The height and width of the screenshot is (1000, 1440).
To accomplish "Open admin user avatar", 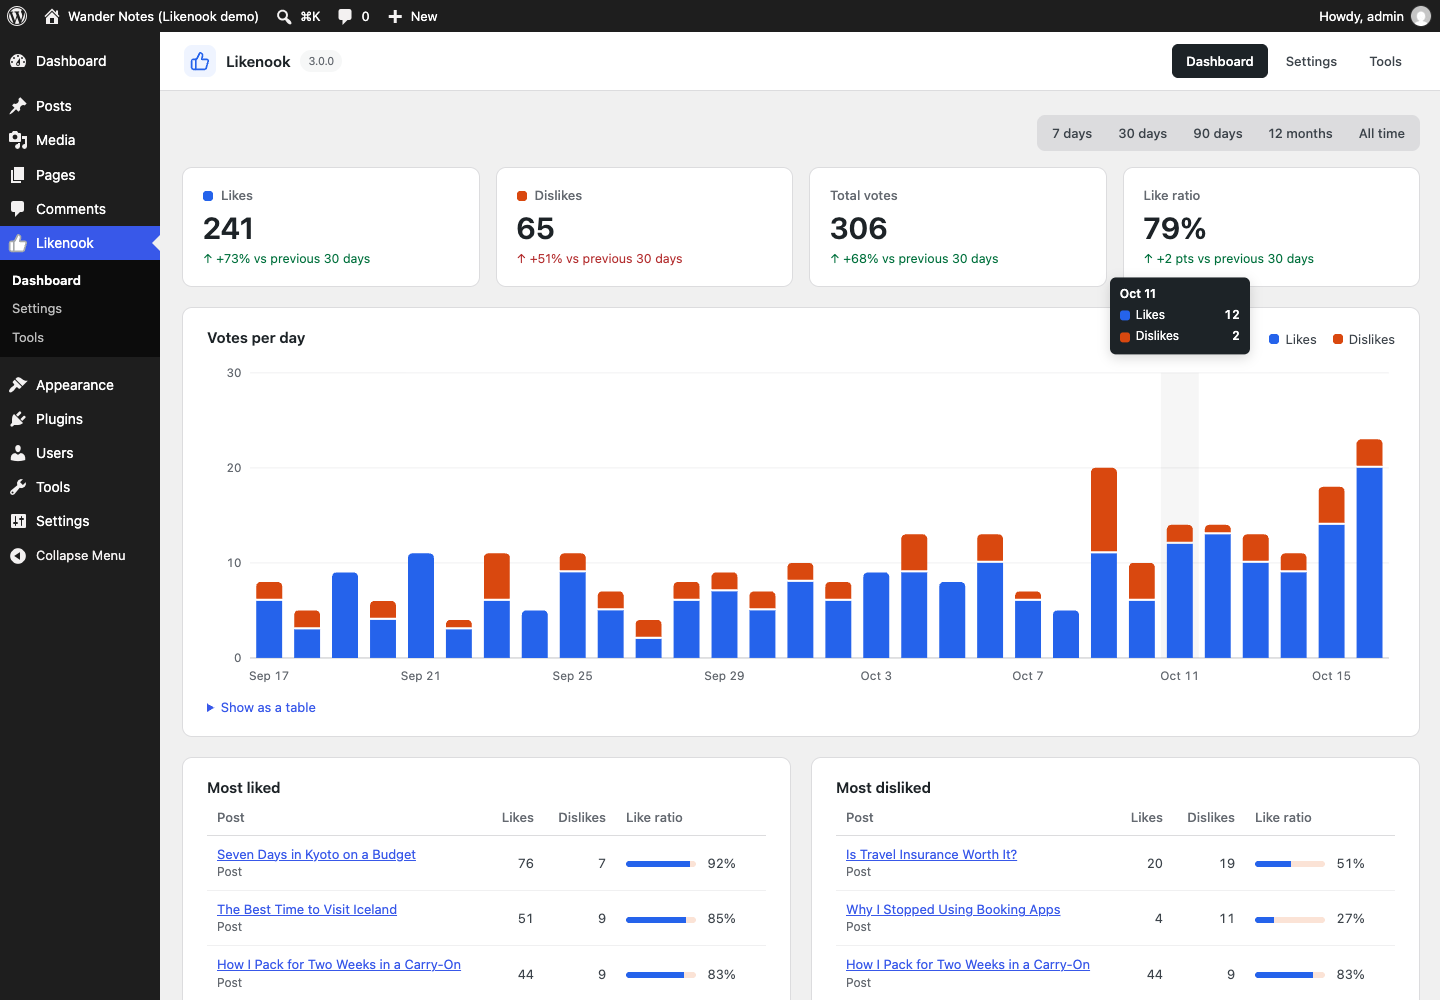I will coord(1420,16).
